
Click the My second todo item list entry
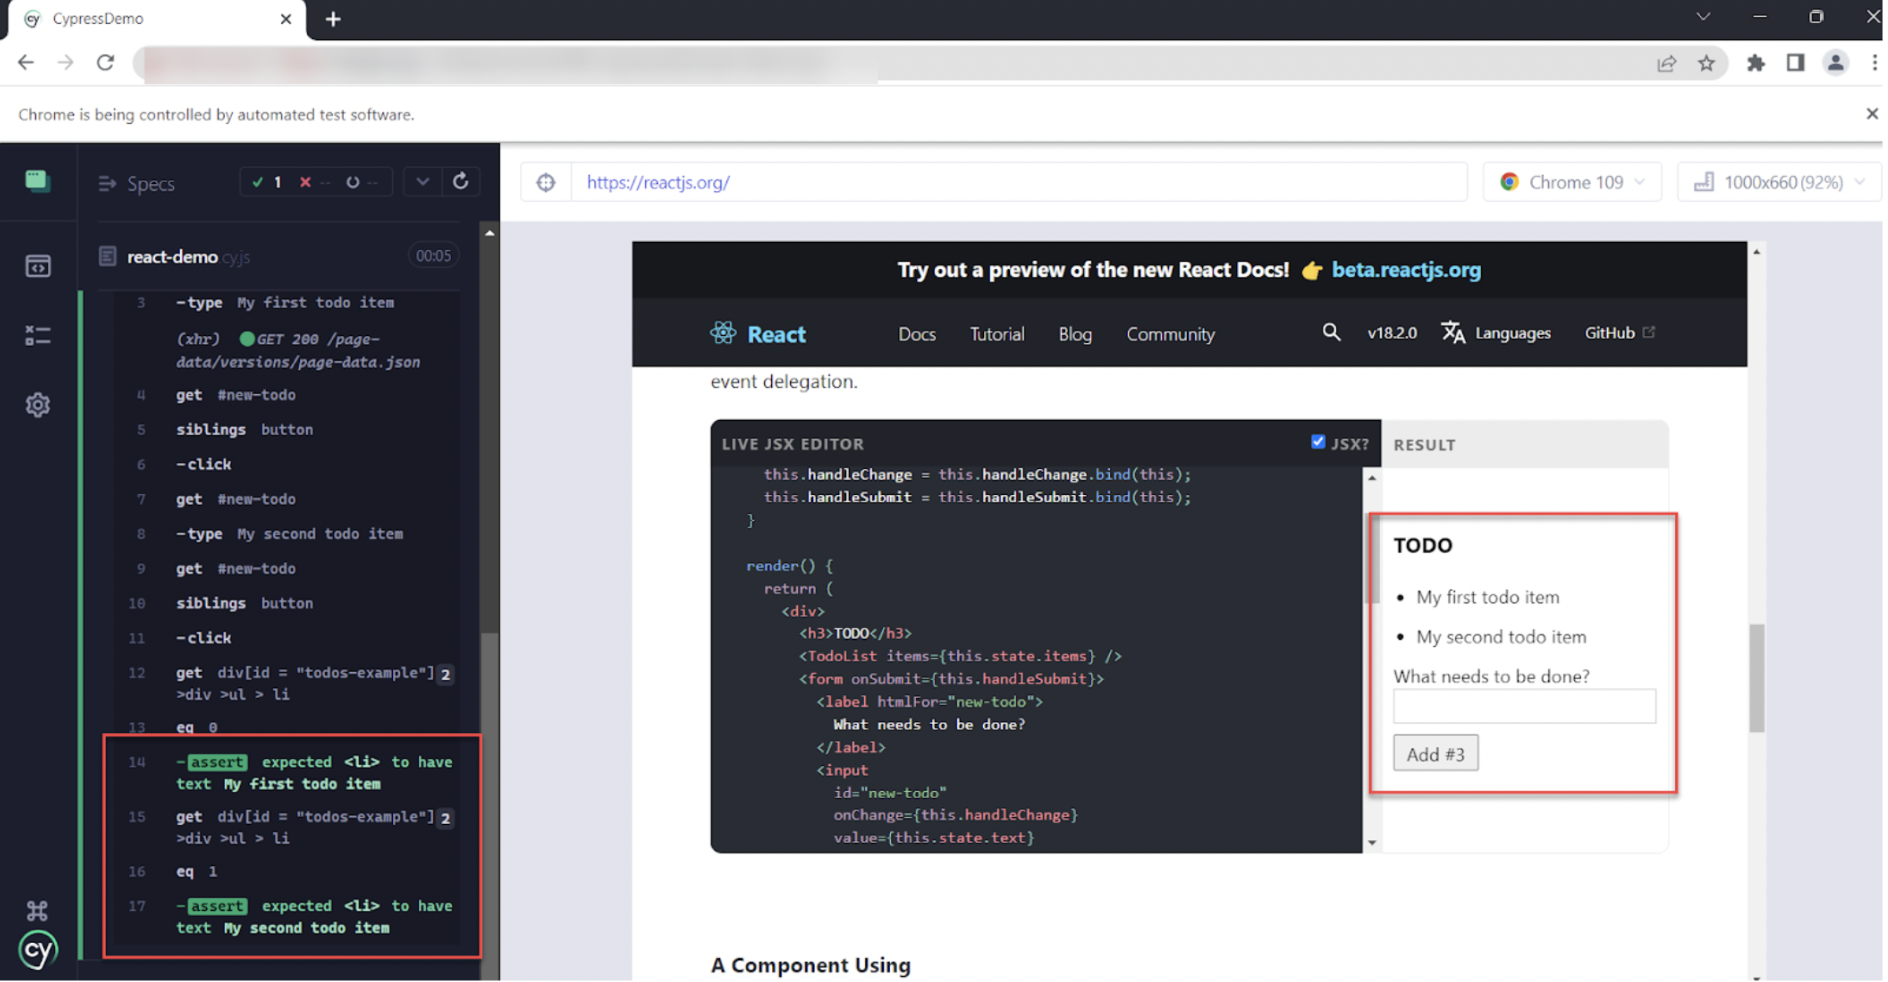click(x=1501, y=637)
